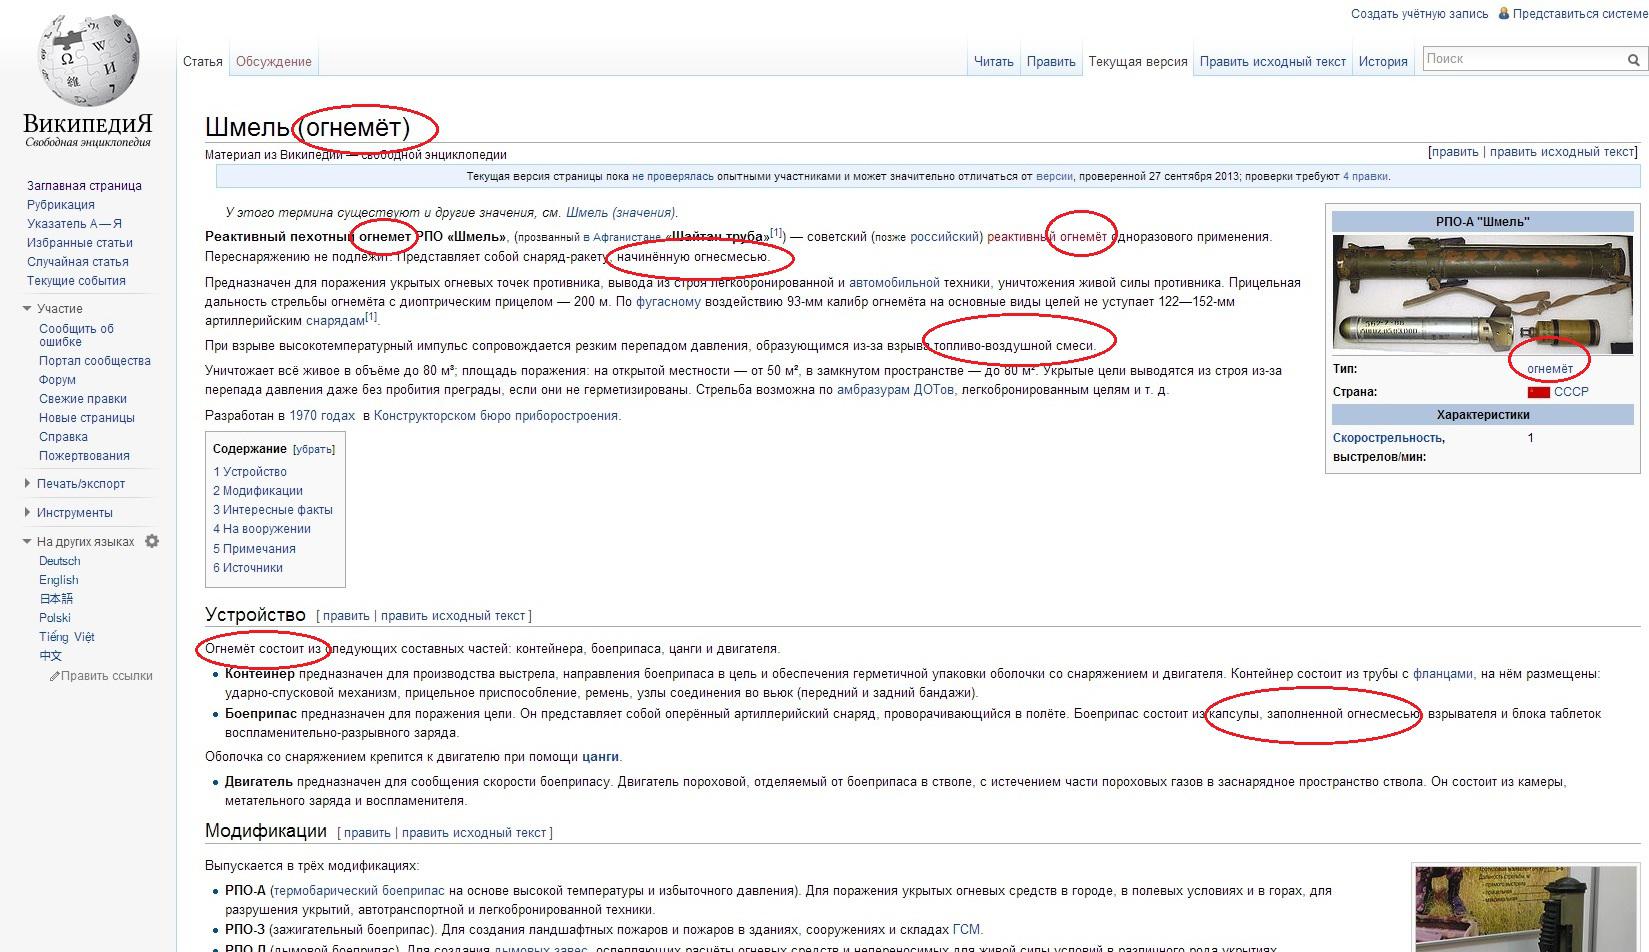Select the Текущая версия tab
1649x952 pixels.
click(1138, 62)
